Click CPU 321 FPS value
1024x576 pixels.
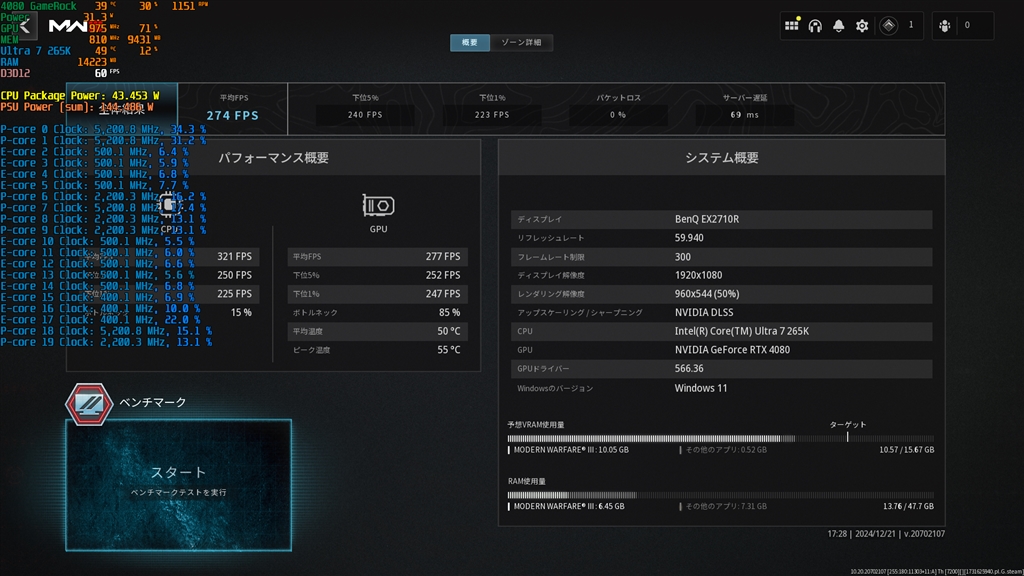point(234,257)
